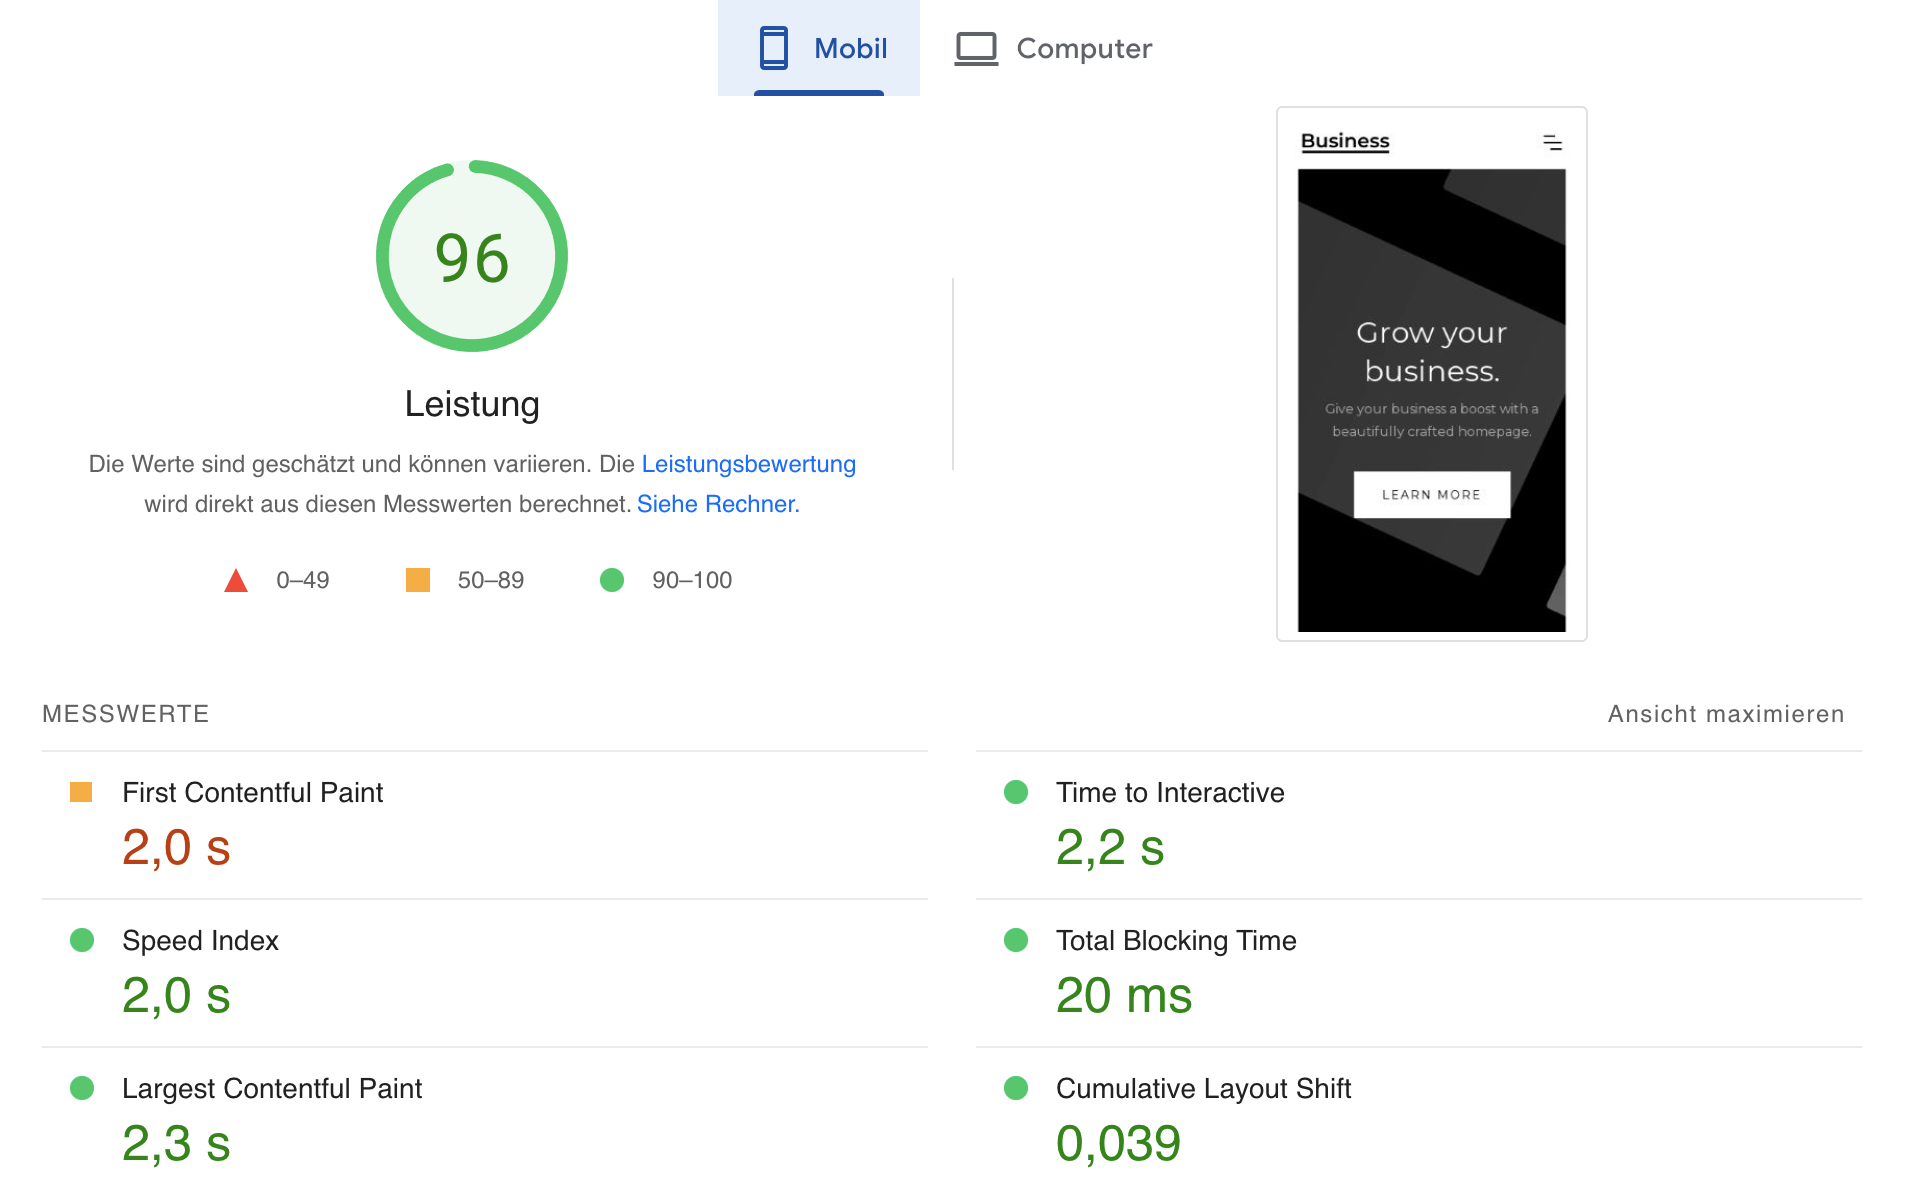Click the orange square 50–89 legend icon
This screenshot has height=1192, width=1906.
coord(418,580)
